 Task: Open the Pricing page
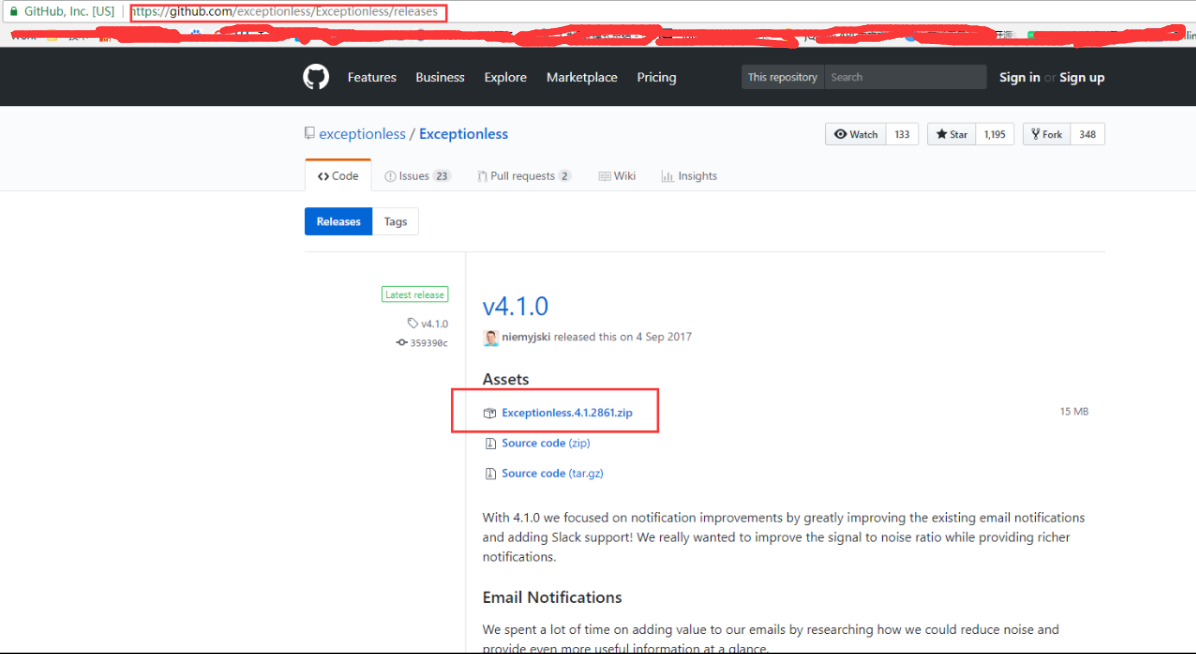(656, 77)
